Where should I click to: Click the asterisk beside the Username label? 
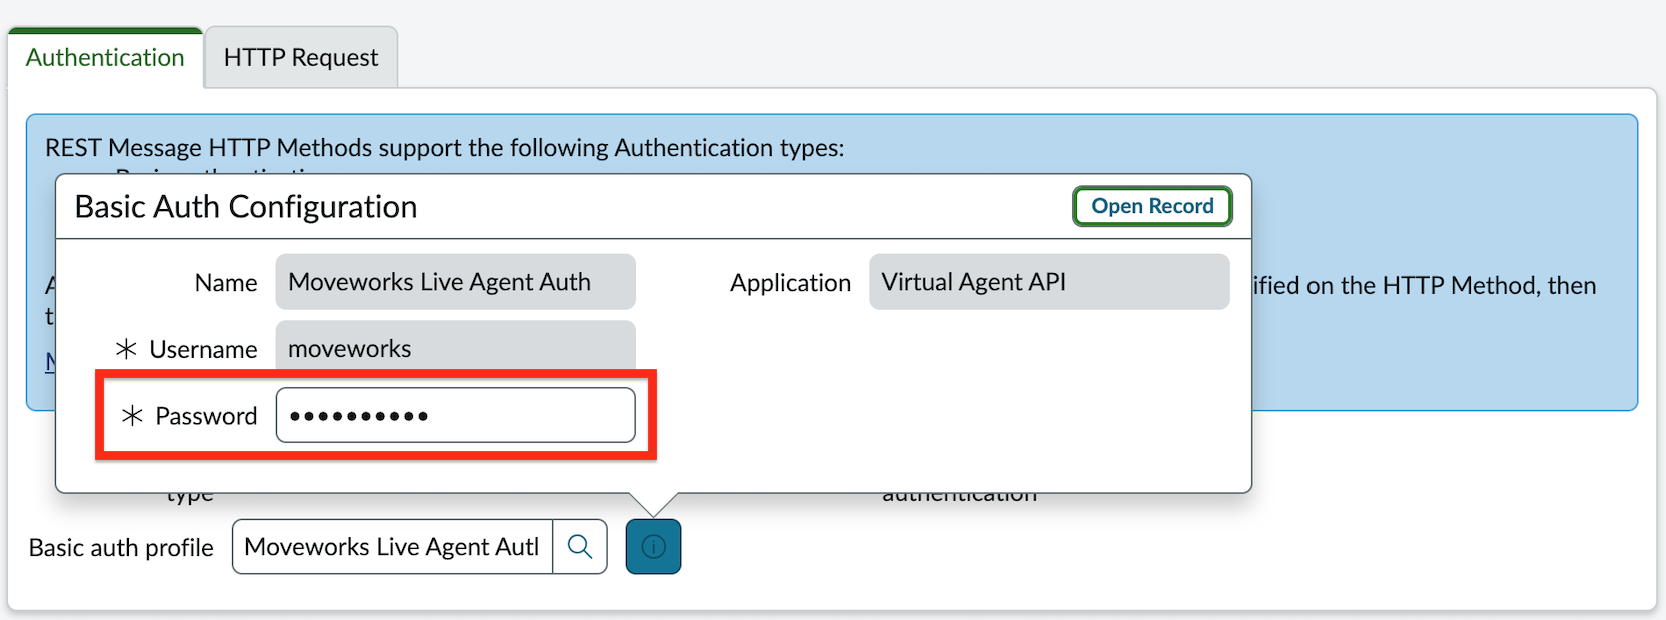[126, 349]
